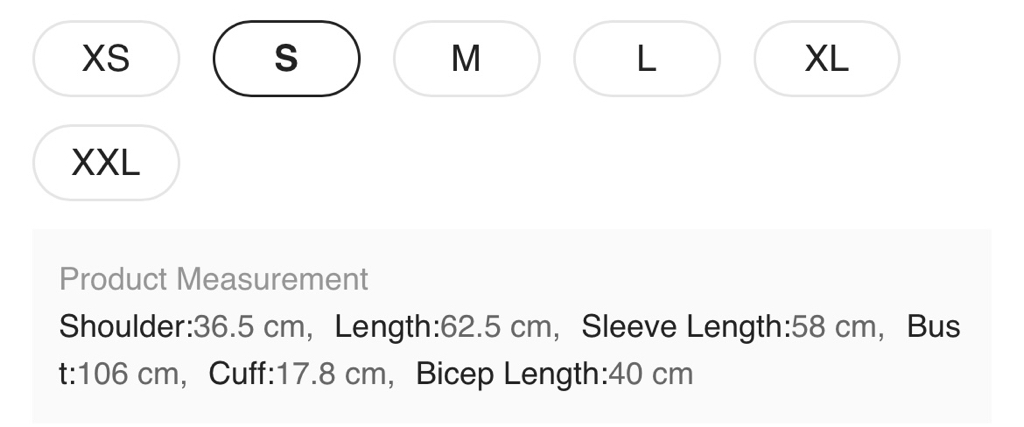Viewport: 1024px width, 427px height.
Task: Click the Bus text ending the first line
Action: pyautogui.click(x=933, y=327)
